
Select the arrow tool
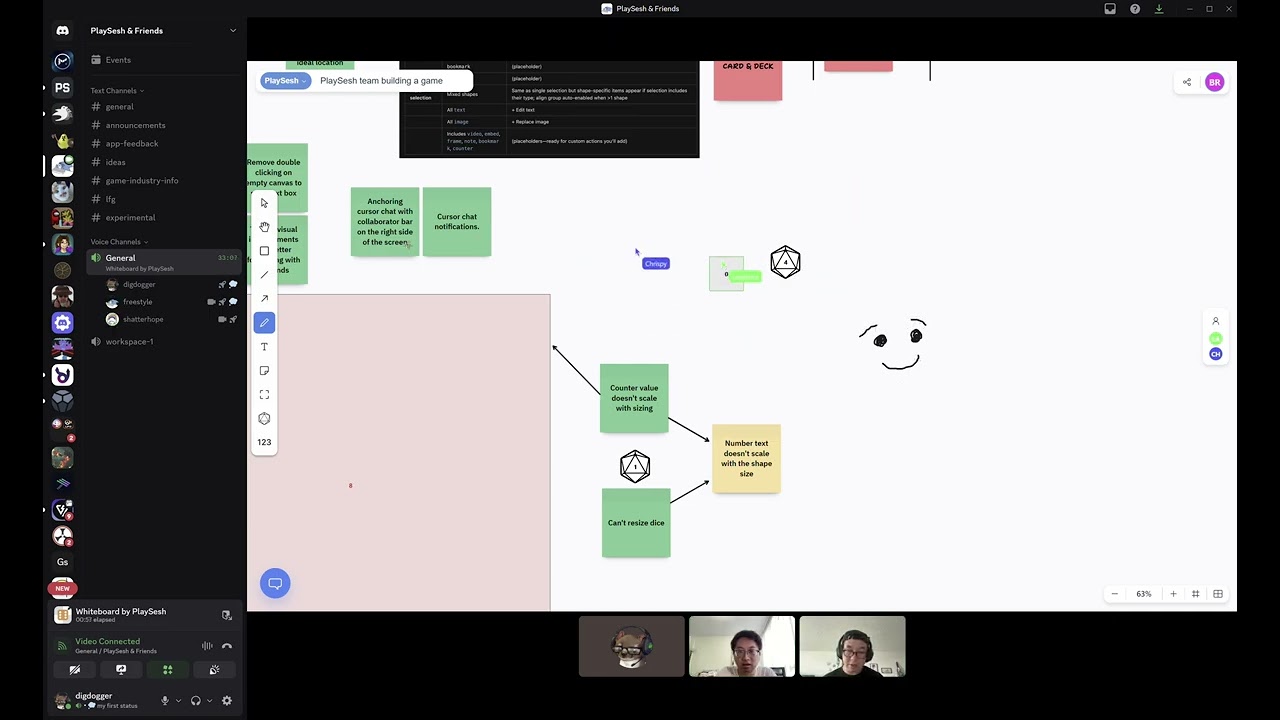(x=264, y=298)
